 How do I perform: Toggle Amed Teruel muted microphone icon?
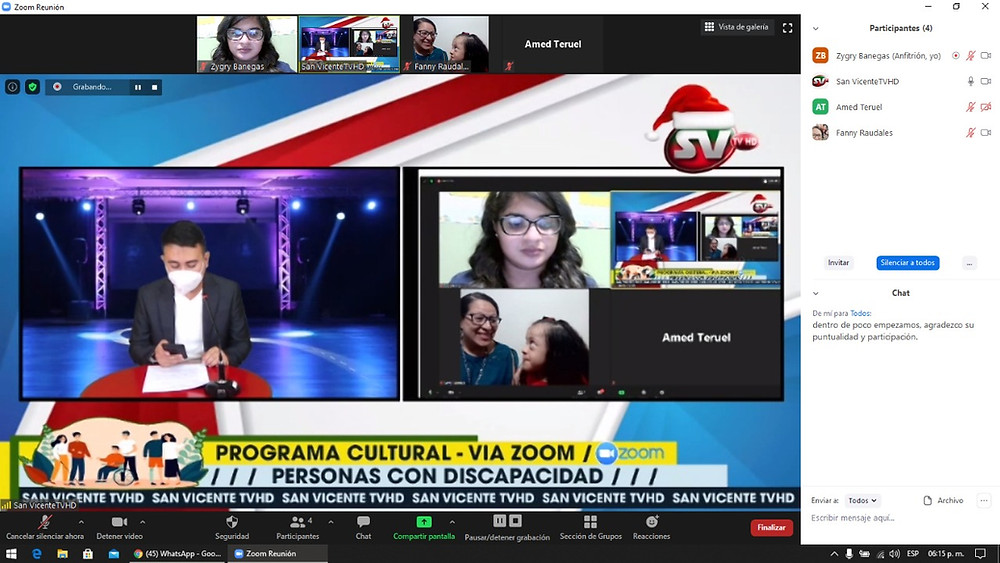(971, 106)
